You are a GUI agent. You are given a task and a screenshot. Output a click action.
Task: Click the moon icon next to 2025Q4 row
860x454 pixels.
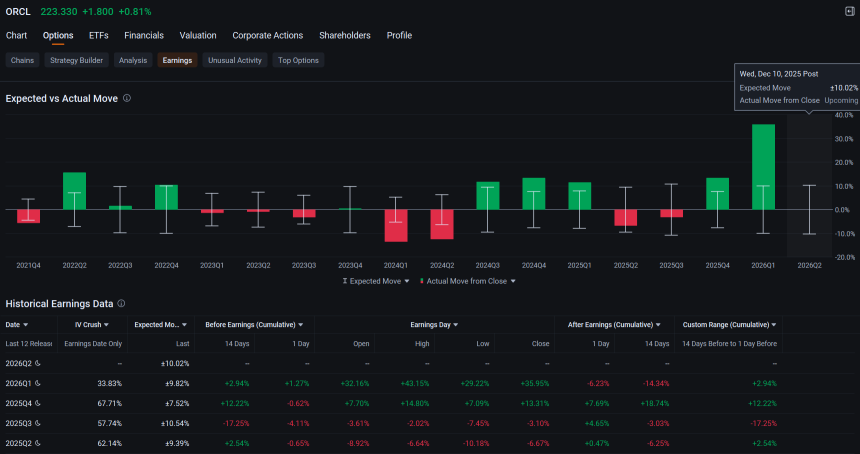click(x=38, y=403)
